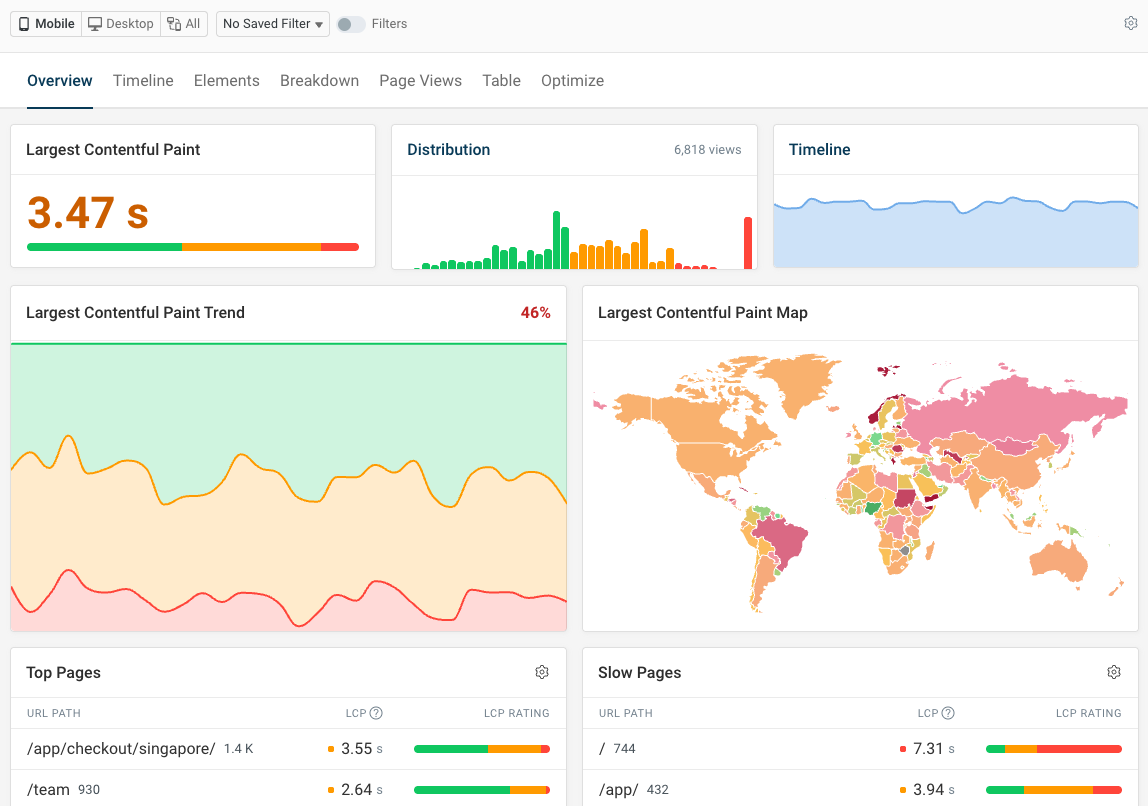Open the Breakdown tab
This screenshot has width=1148, height=806.
pyautogui.click(x=319, y=80)
